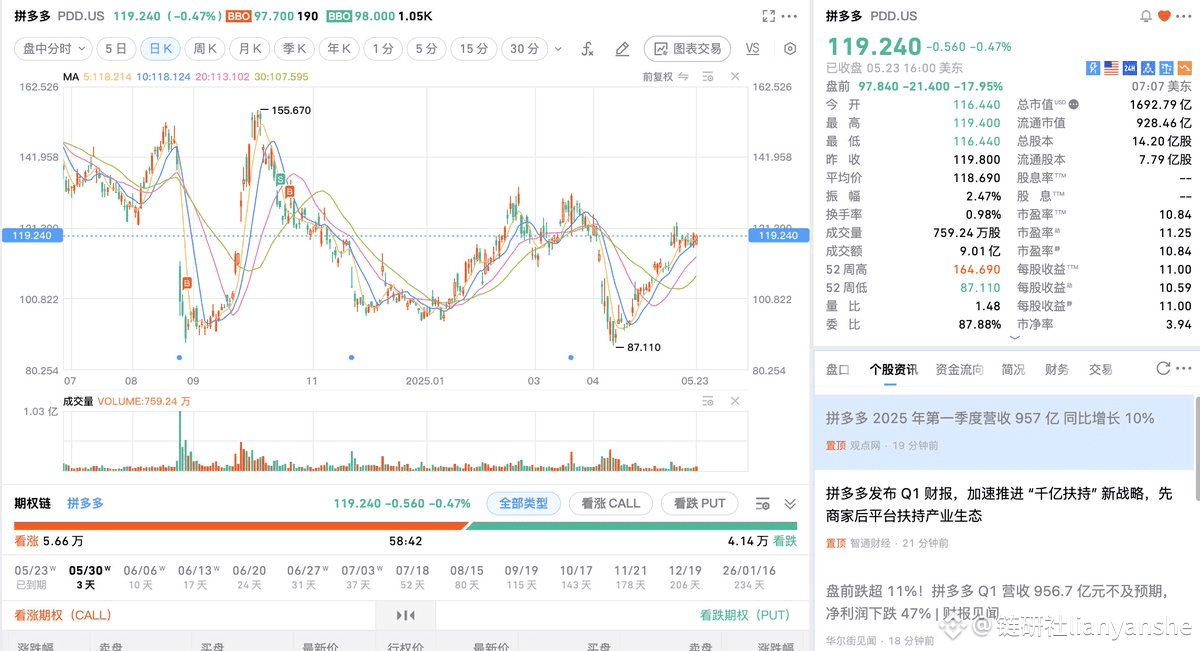1200x651 pixels.
Task: Click the fifth blue balance badge icon
Action: (1165, 68)
